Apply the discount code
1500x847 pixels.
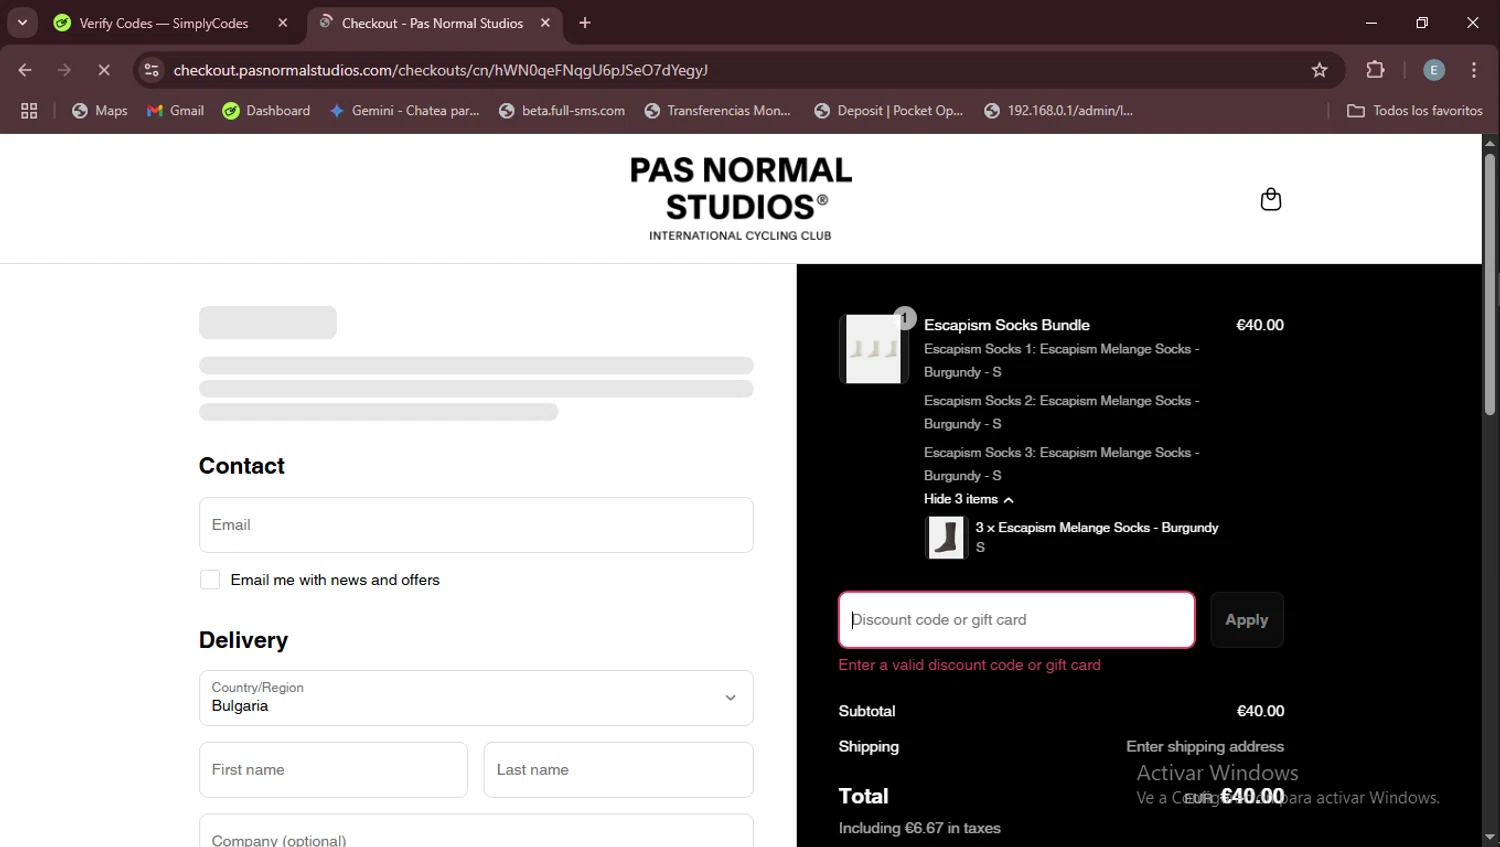1247,620
